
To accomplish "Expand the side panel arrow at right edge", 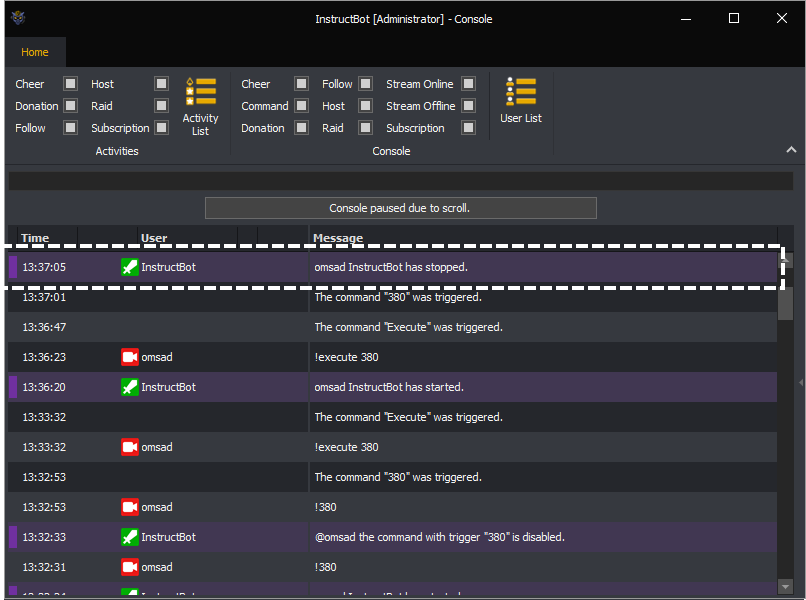I will [x=801, y=383].
